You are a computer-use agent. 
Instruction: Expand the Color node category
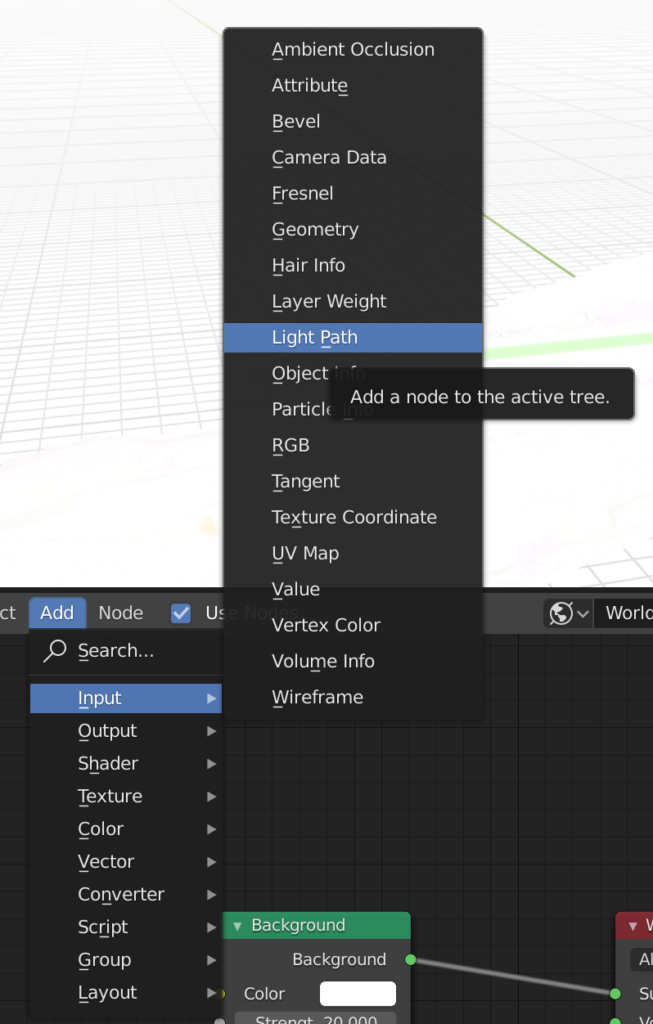tap(126, 829)
